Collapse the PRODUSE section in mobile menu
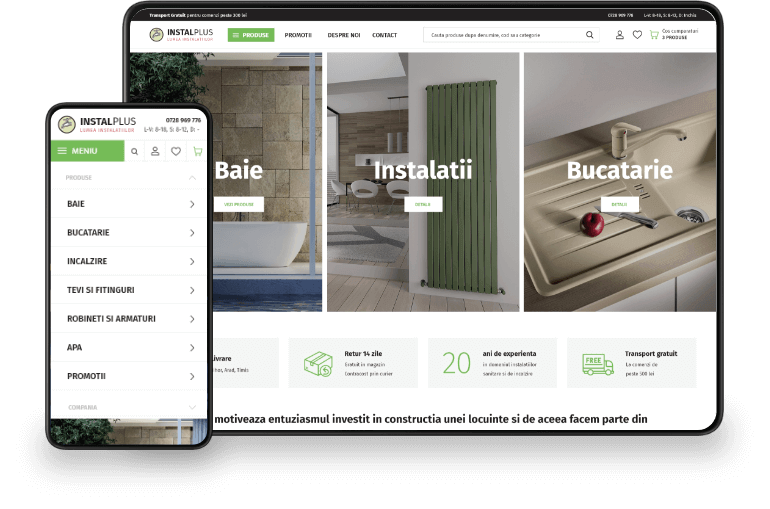Image resolution: width=770 pixels, height=509 pixels. coord(192,178)
